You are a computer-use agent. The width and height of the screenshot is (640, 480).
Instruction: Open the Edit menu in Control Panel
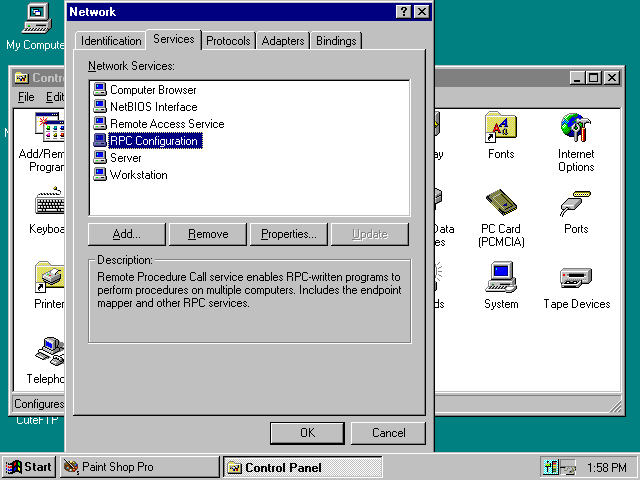point(54,97)
